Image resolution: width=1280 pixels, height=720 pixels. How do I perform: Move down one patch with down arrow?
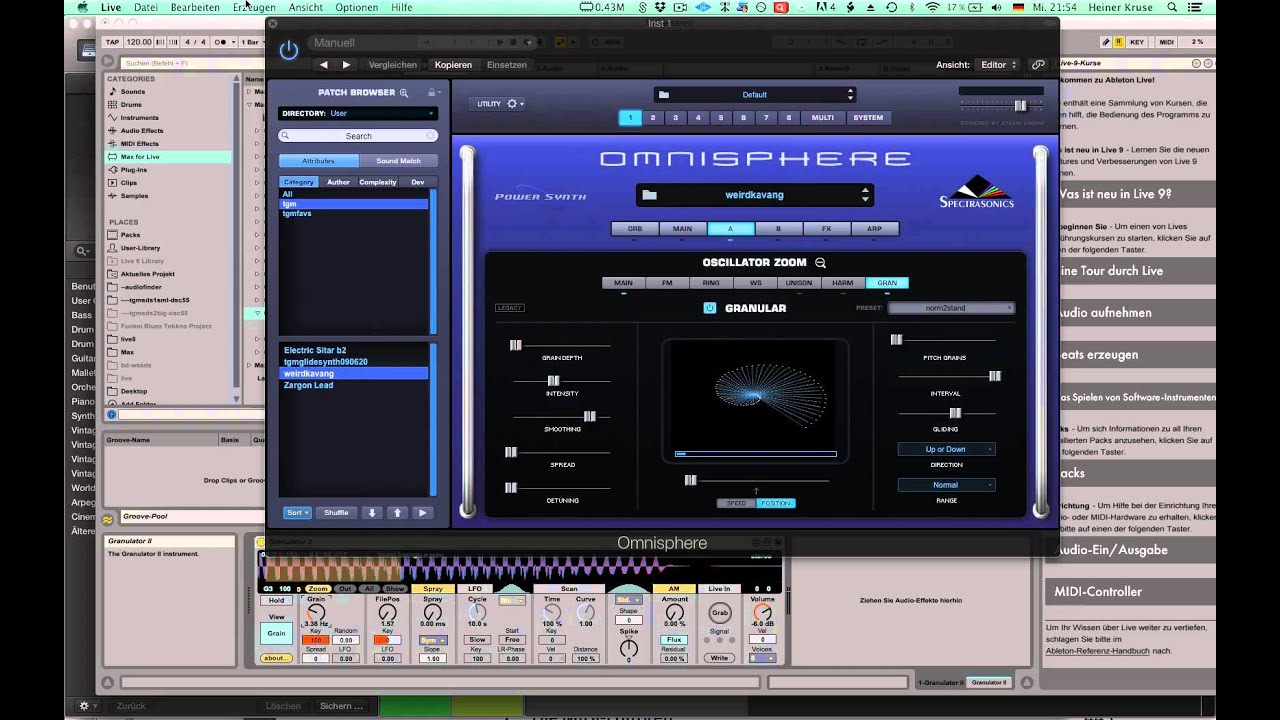click(372, 512)
